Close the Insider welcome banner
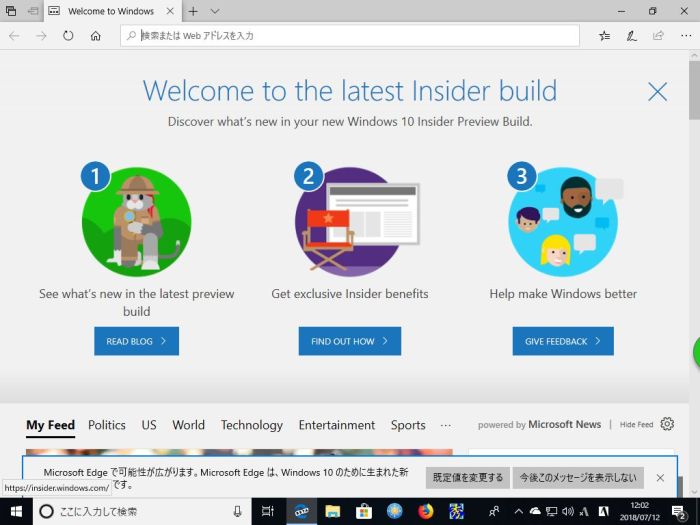700x525 pixels. pos(657,92)
